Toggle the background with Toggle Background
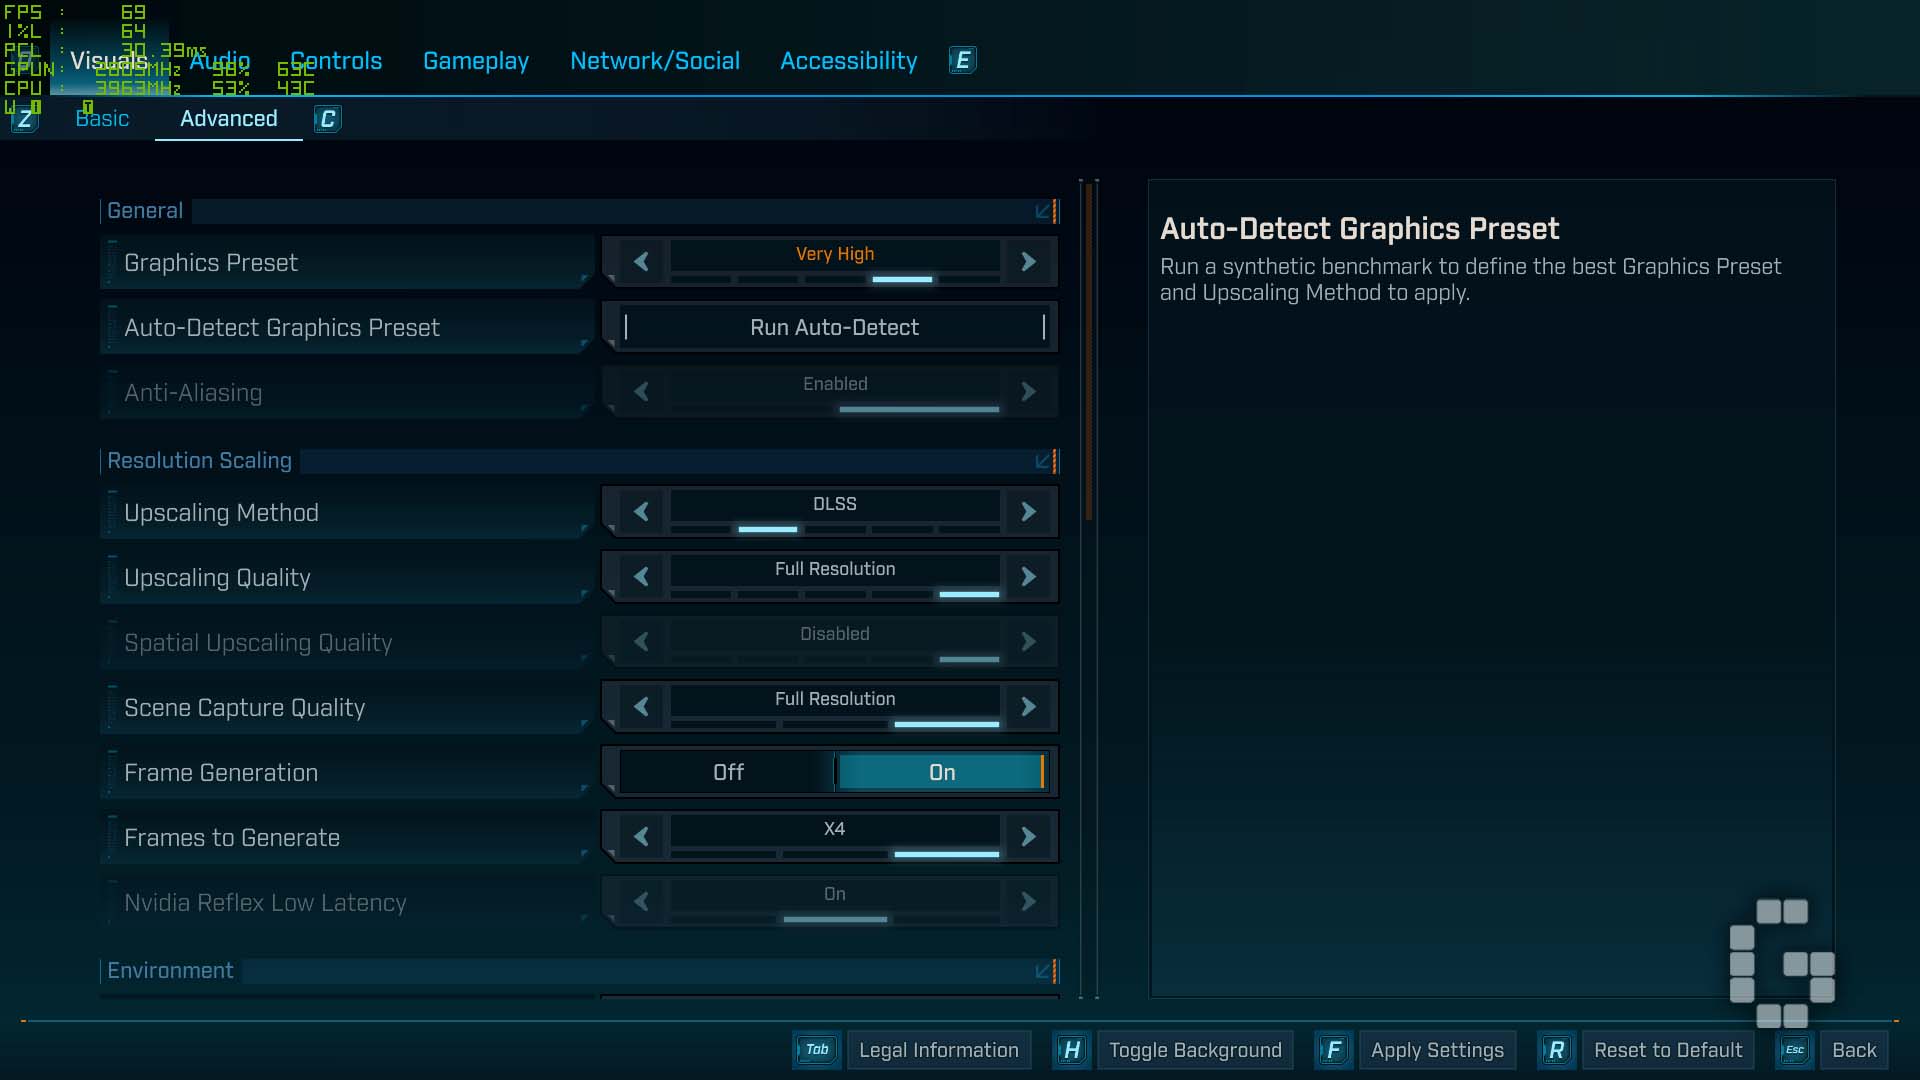This screenshot has height=1080, width=1920. pyautogui.click(x=1195, y=1050)
